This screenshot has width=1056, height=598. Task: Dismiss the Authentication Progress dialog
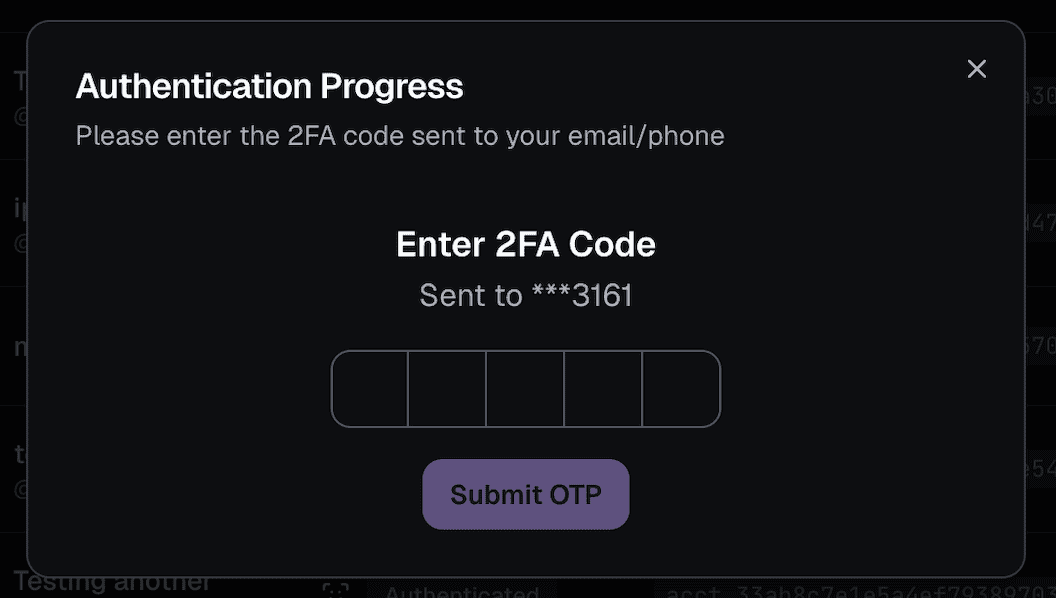(976, 69)
